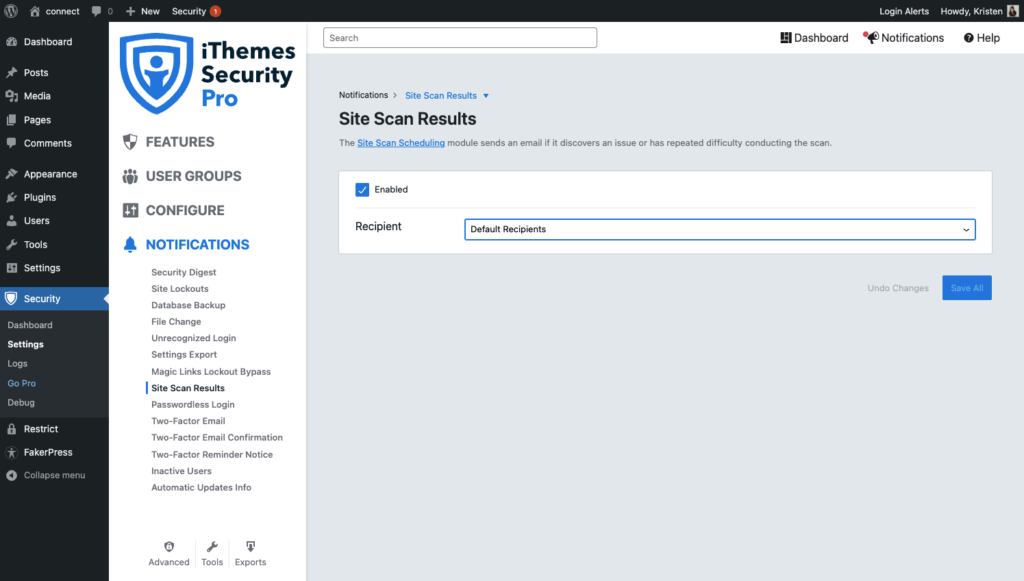Click the Features shield icon
1024x581 pixels.
coord(130,142)
